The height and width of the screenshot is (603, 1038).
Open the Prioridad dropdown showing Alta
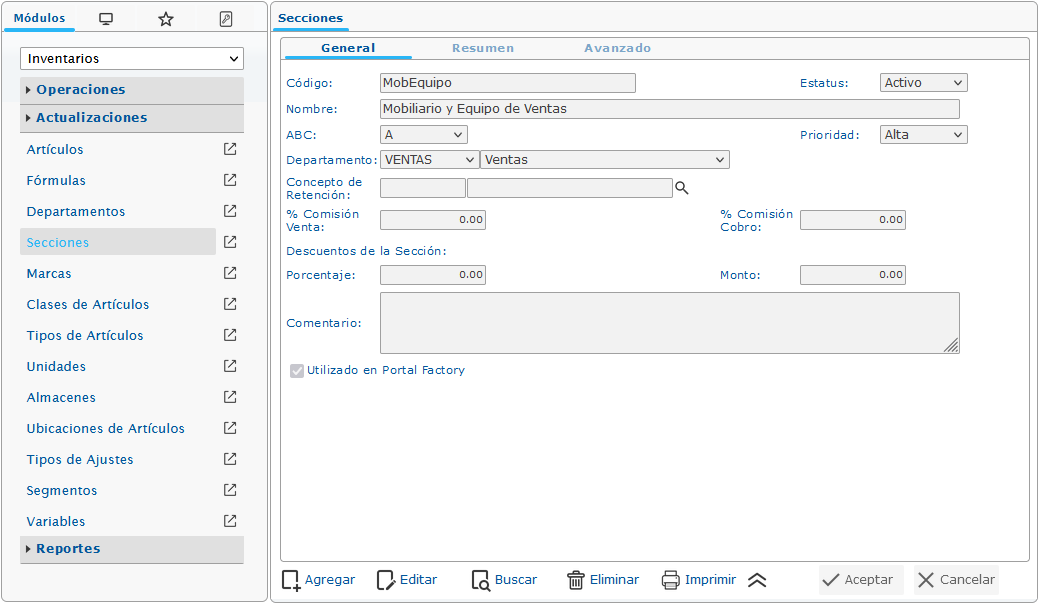923,135
